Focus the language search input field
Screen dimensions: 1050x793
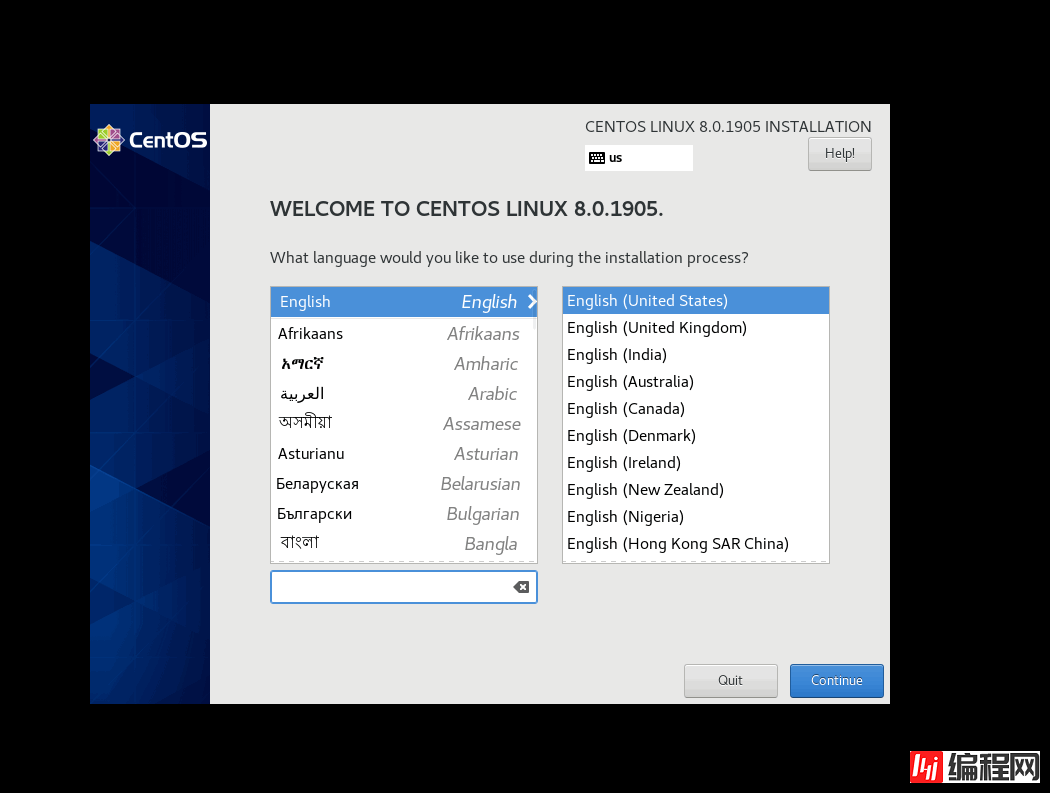point(390,587)
